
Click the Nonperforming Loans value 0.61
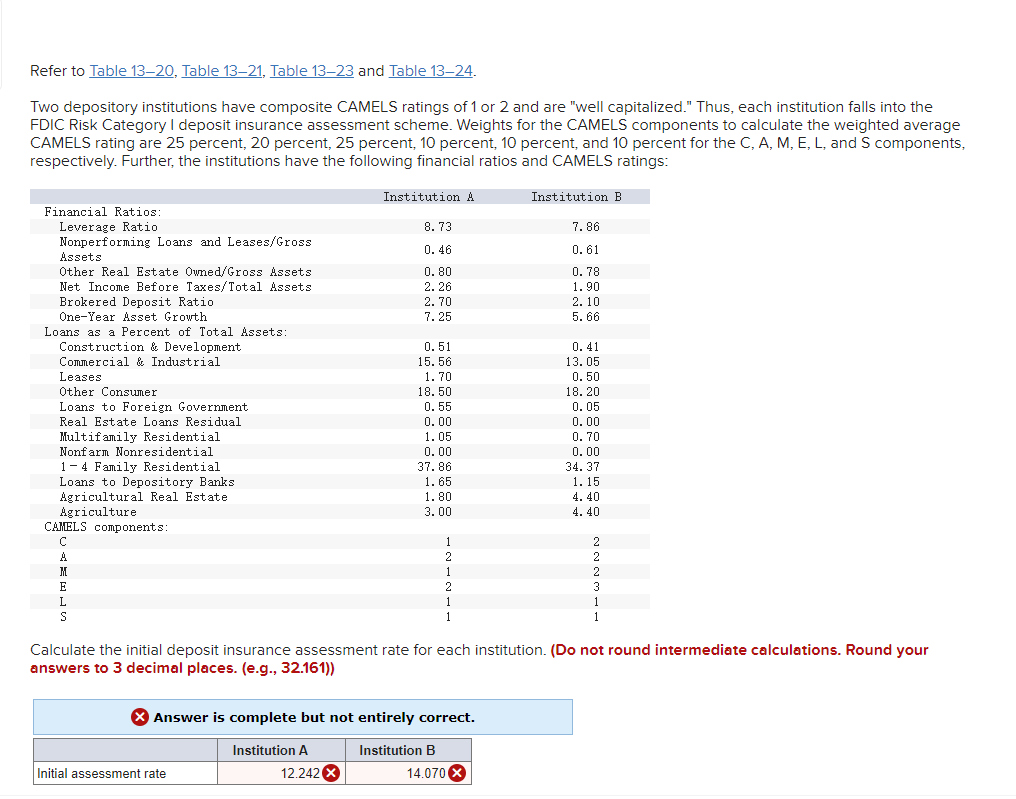tap(586, 249)
